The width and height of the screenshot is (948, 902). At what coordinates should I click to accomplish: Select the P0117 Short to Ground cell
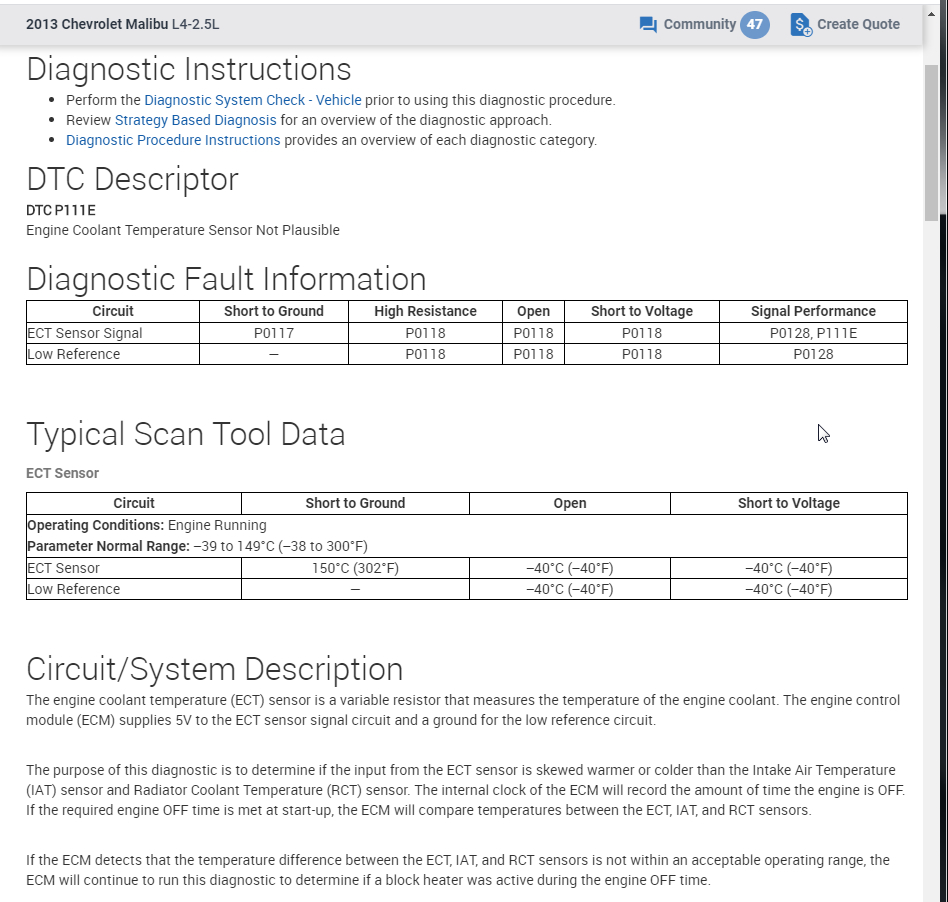[x=274, y=333]
